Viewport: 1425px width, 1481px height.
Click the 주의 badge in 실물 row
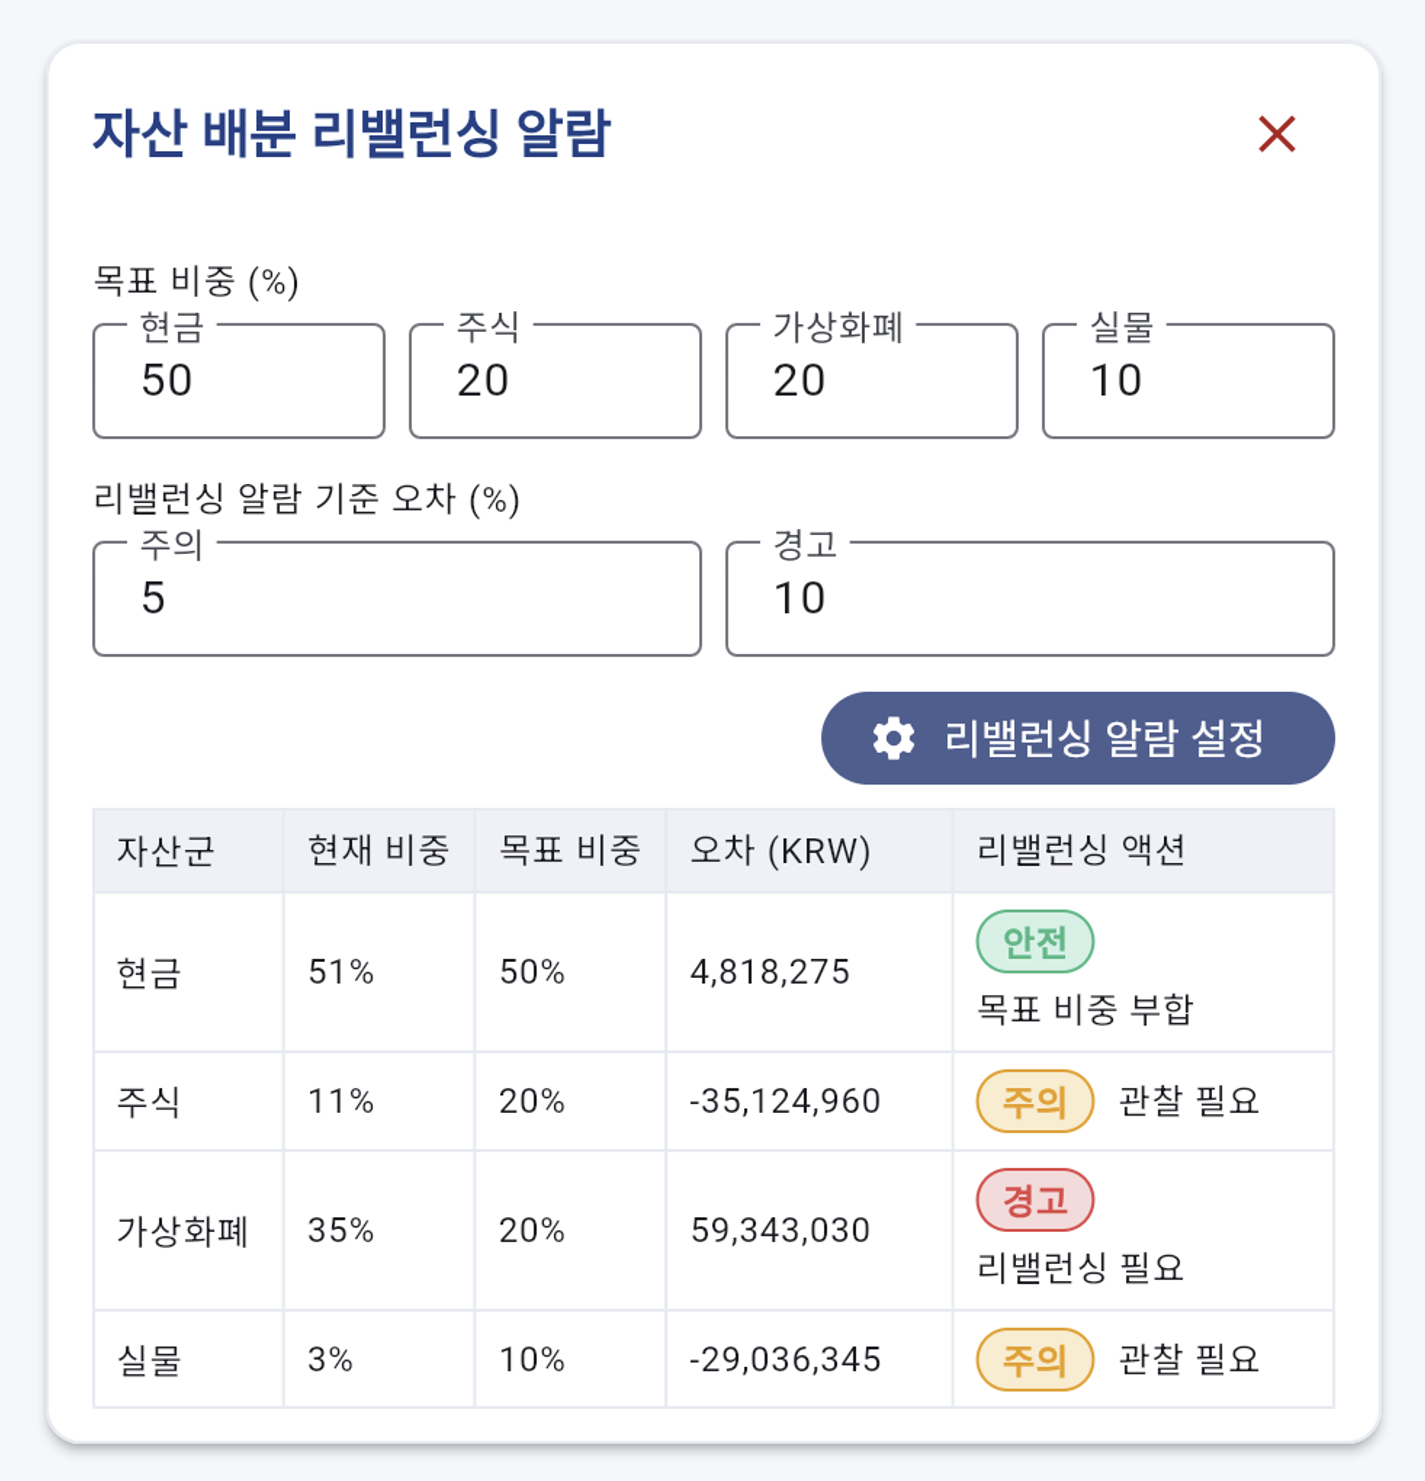pyautogui.click(x=1034, y=1360)
